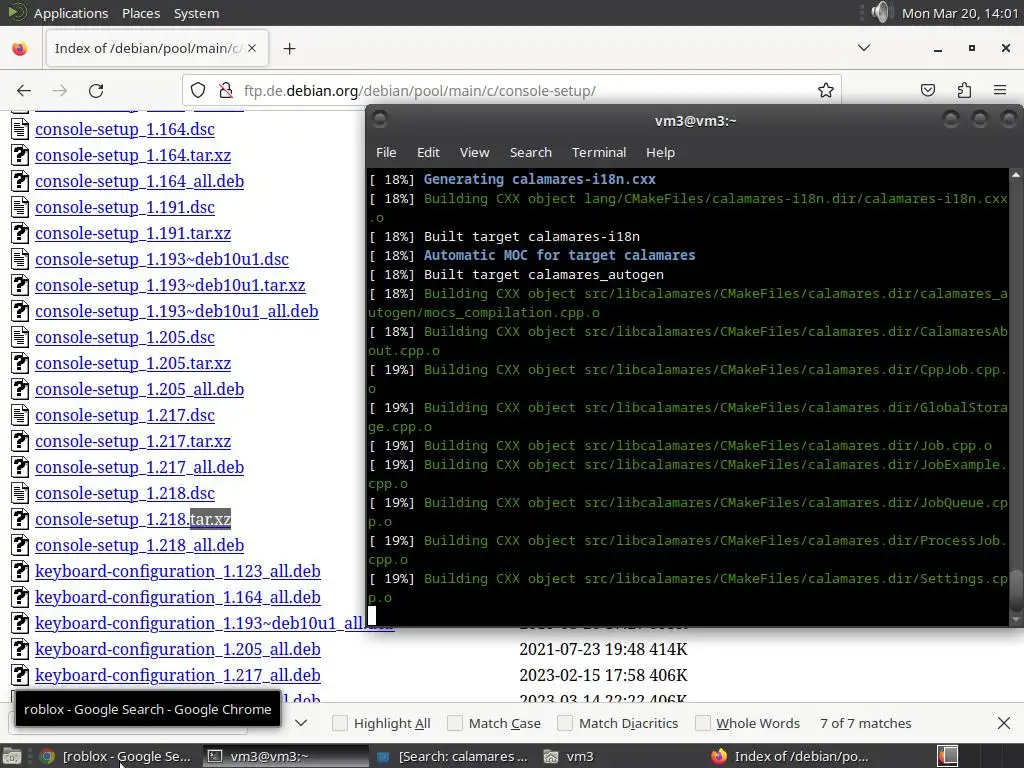This screenshot has height=768, width=1024.
Task: Reload the Debian index page
Action: 96,91
